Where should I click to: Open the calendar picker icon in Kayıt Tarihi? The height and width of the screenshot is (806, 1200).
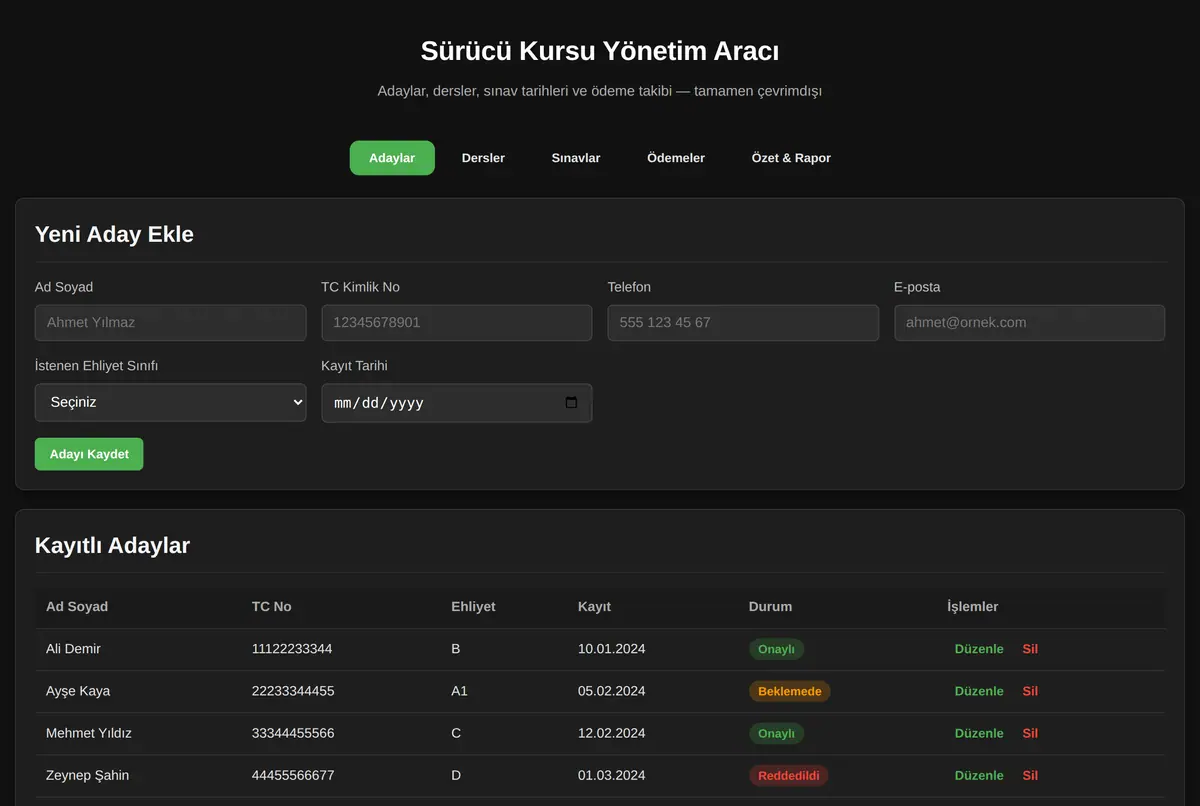571,403
